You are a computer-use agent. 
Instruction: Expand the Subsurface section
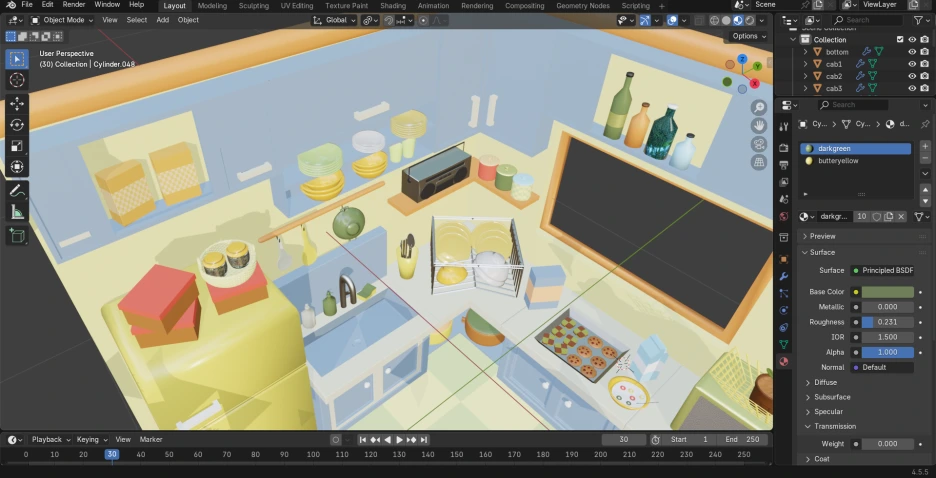[x=832, y=397]
